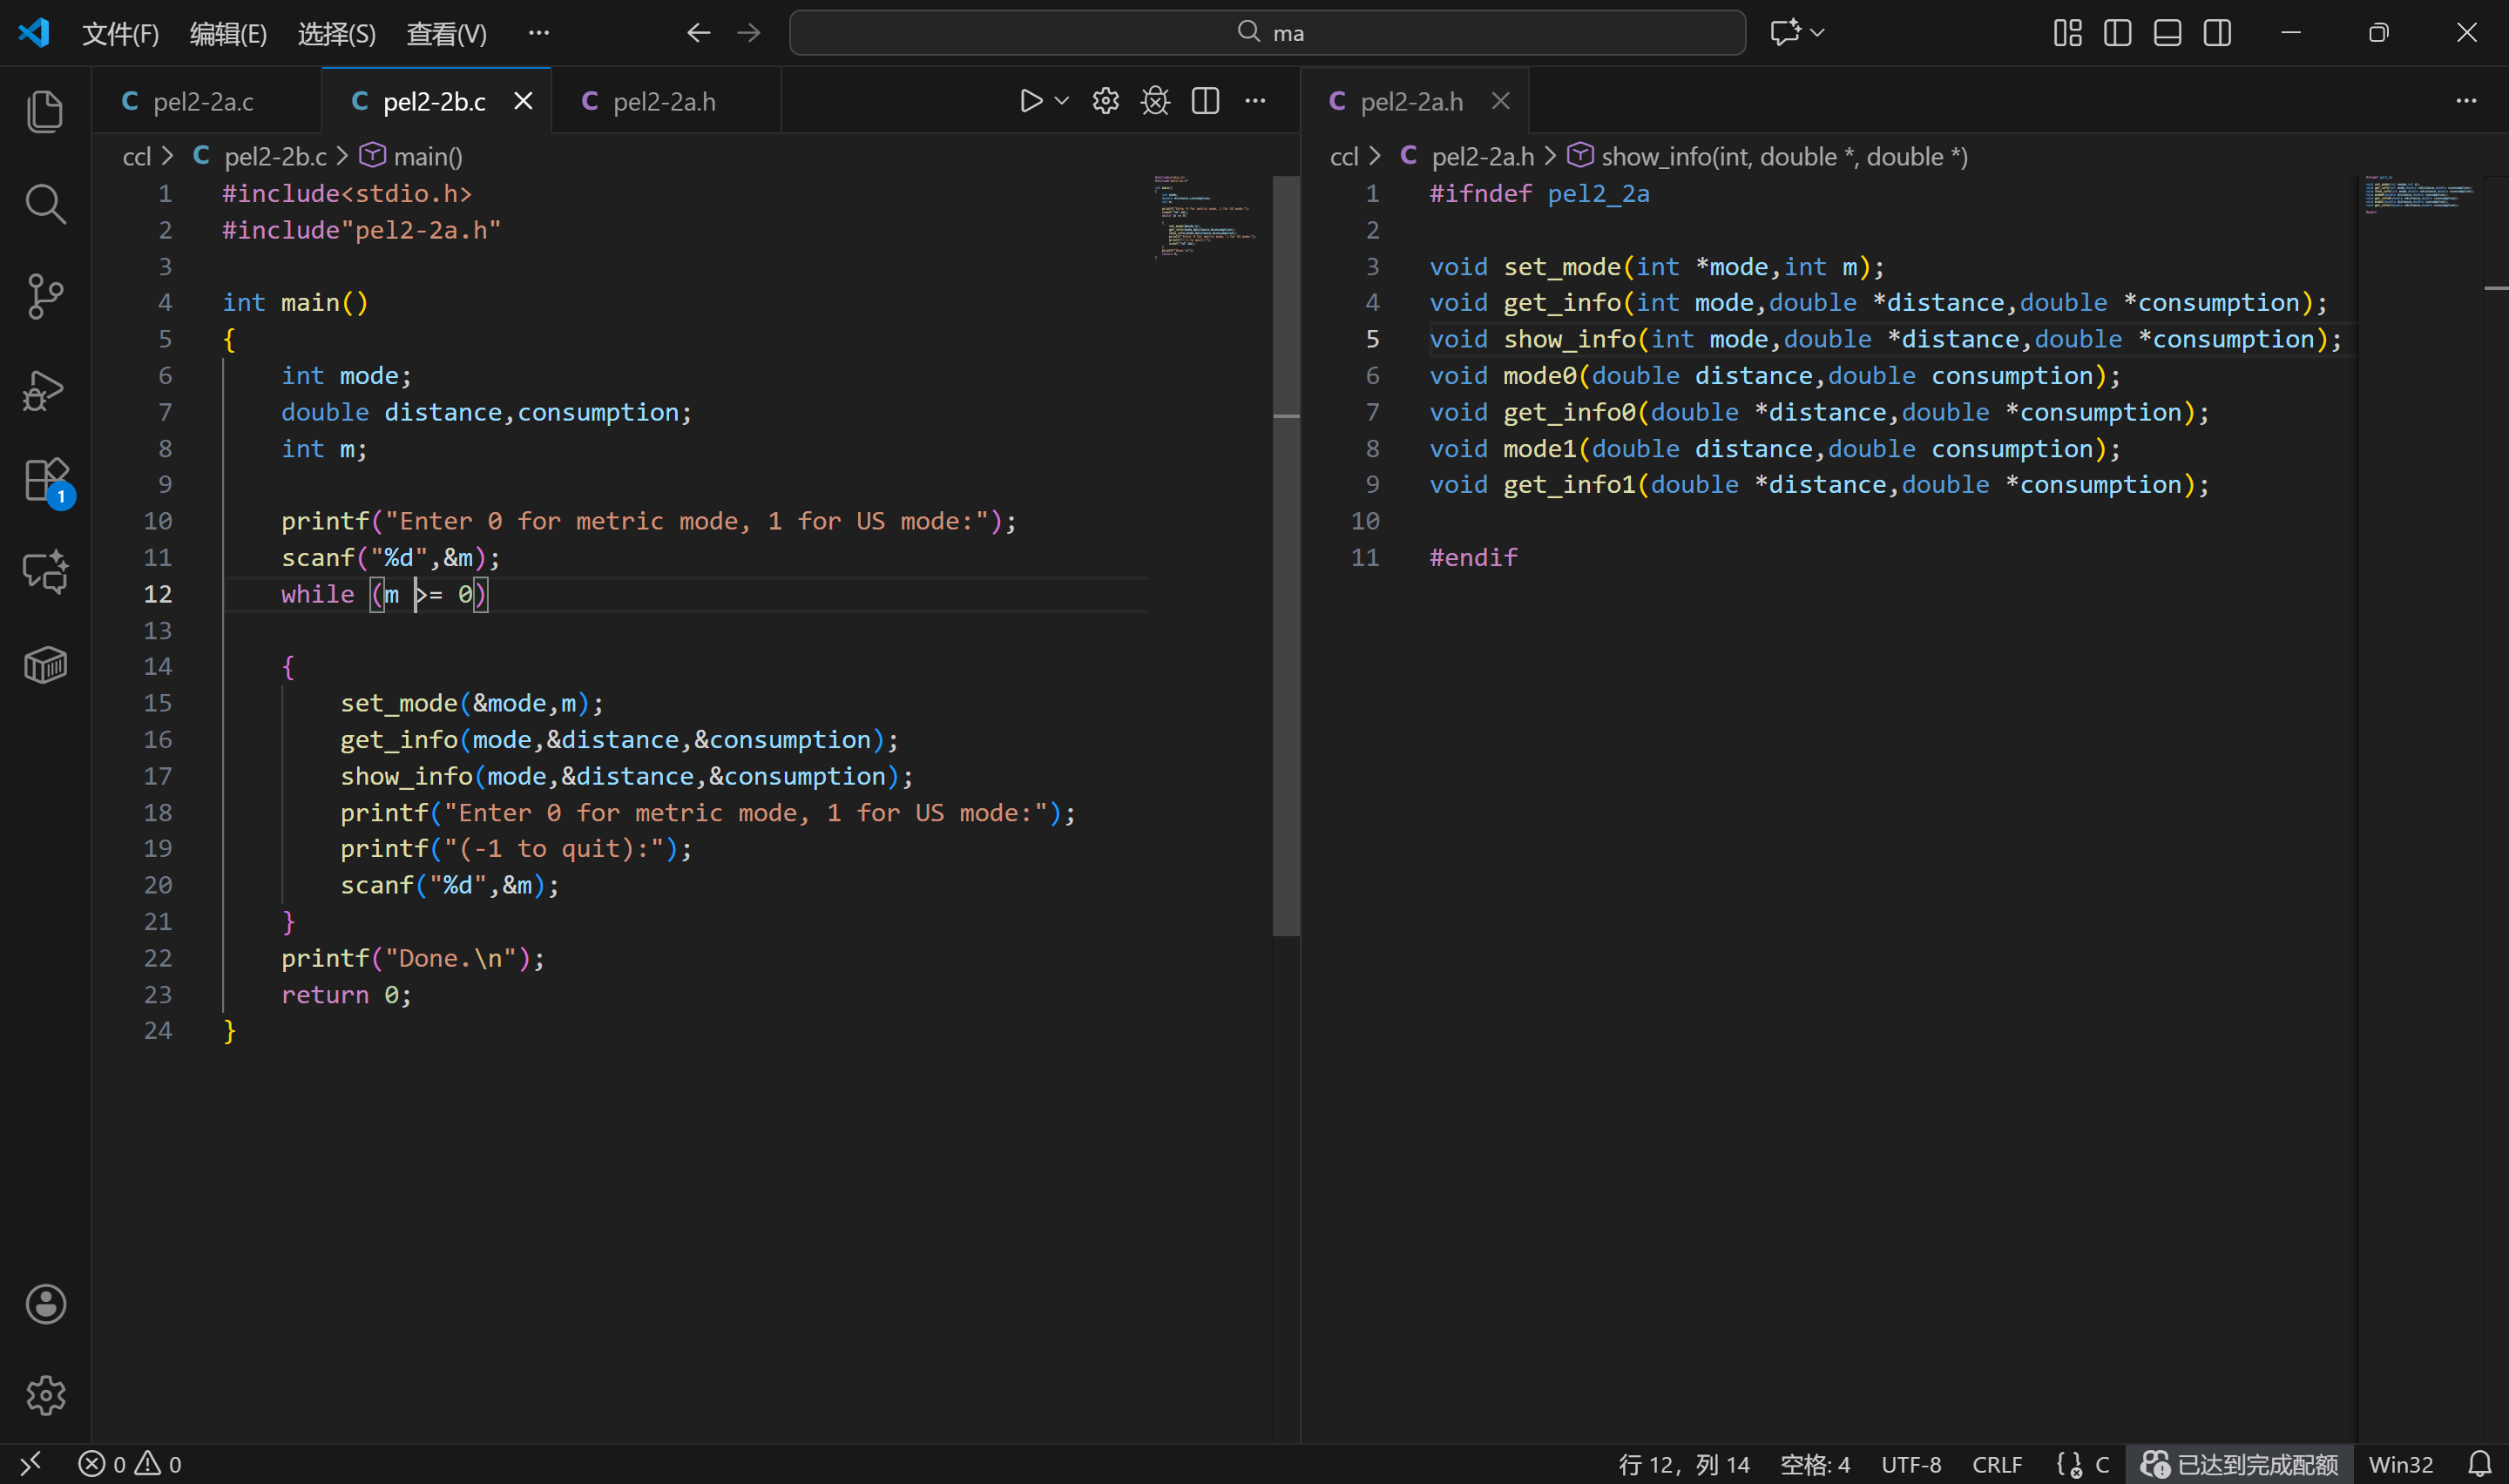Image resolution: width=2509 pixels, height=1484 pixels.
Task: Expand the hidden menu bar items ellipsis
Action: (x=538, y=33)
